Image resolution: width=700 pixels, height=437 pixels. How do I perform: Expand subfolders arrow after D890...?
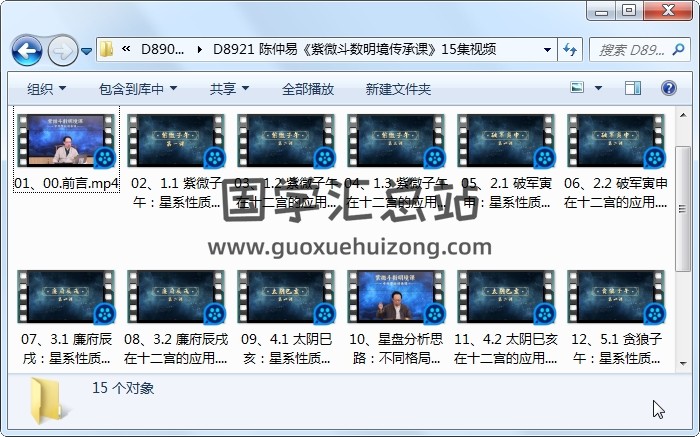tap(199, 49)
